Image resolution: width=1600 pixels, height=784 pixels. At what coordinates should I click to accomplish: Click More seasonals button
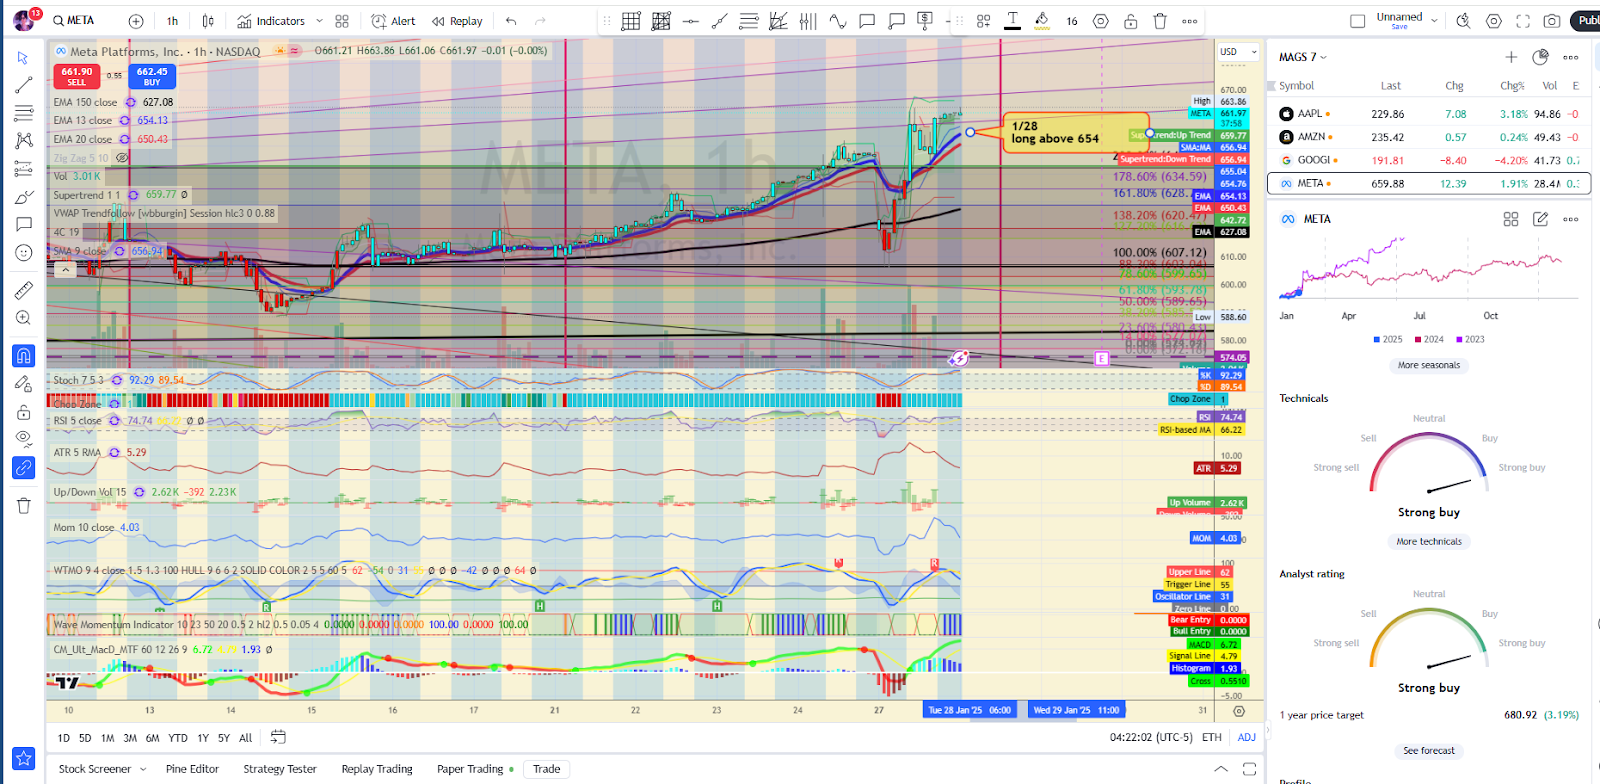1428,365
